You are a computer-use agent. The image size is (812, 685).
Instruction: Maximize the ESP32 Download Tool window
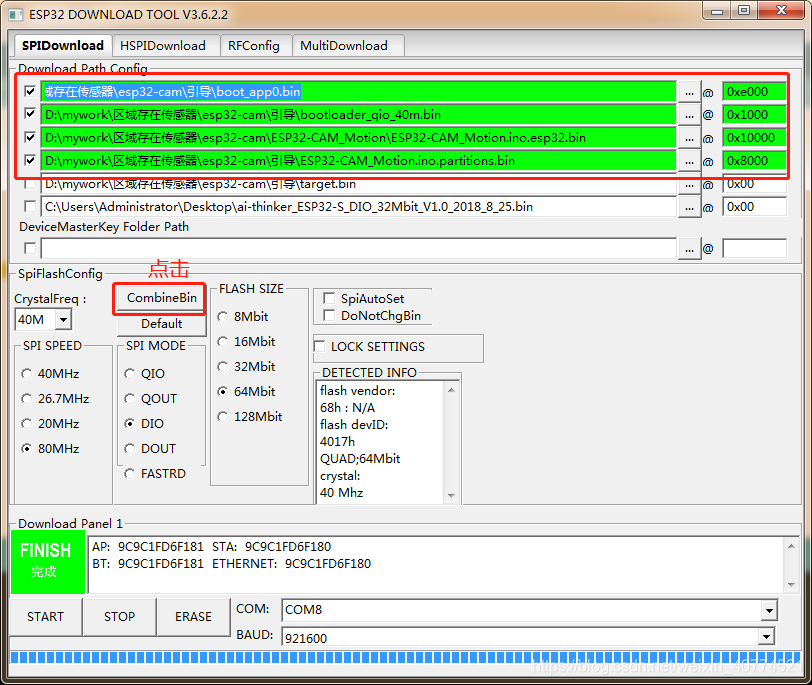click(x=744, y=10)
